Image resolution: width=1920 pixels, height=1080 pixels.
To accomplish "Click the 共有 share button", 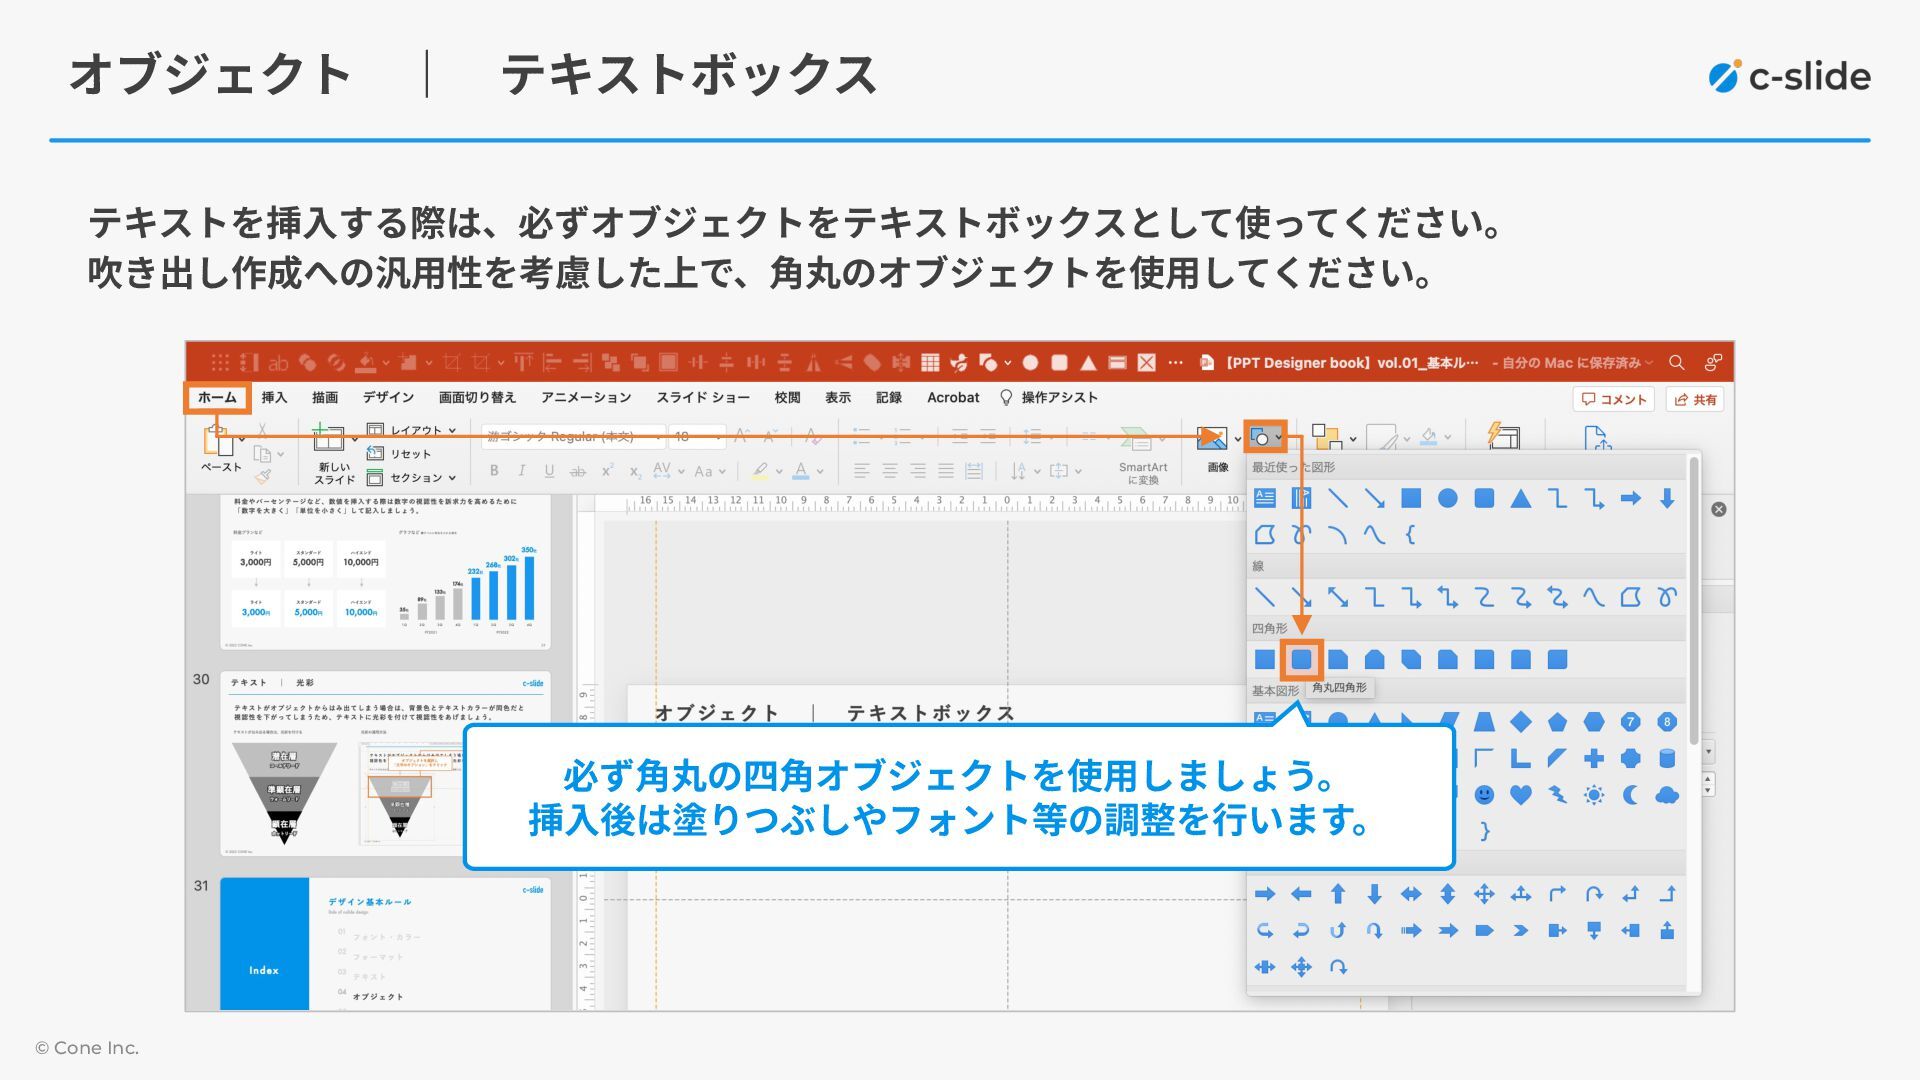I will [1695, 399].
